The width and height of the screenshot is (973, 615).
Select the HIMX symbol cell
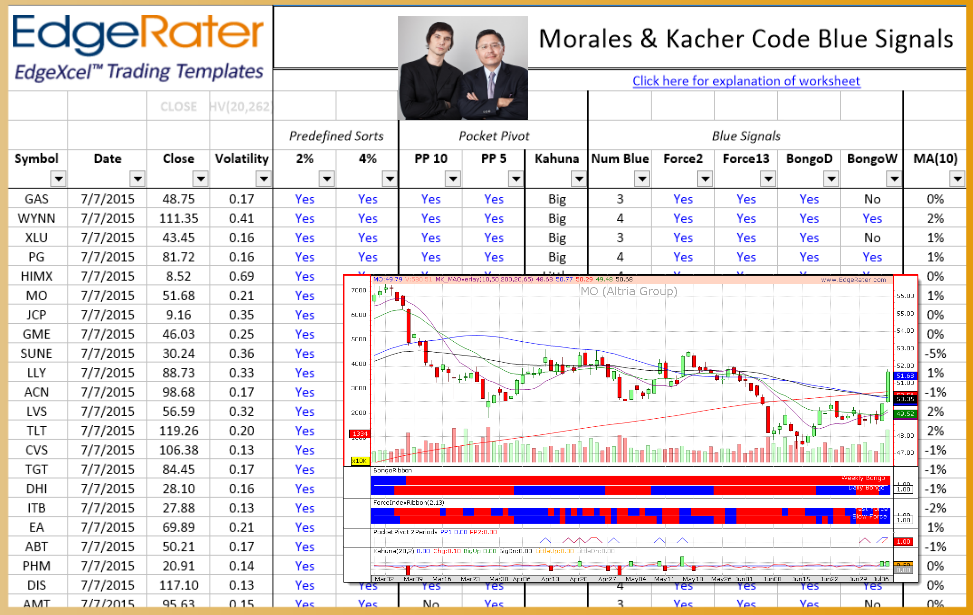pos(37,276)
